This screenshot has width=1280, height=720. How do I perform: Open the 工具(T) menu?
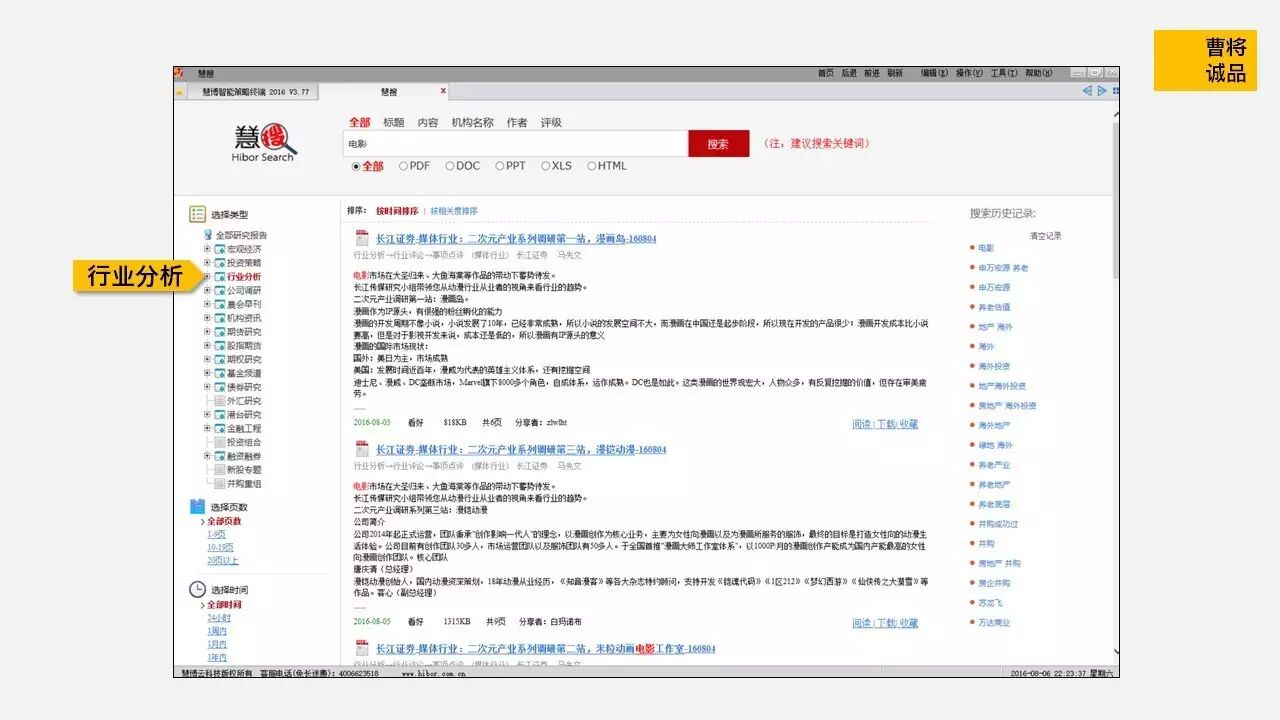pyautogui.click(x=1004, y=73)
